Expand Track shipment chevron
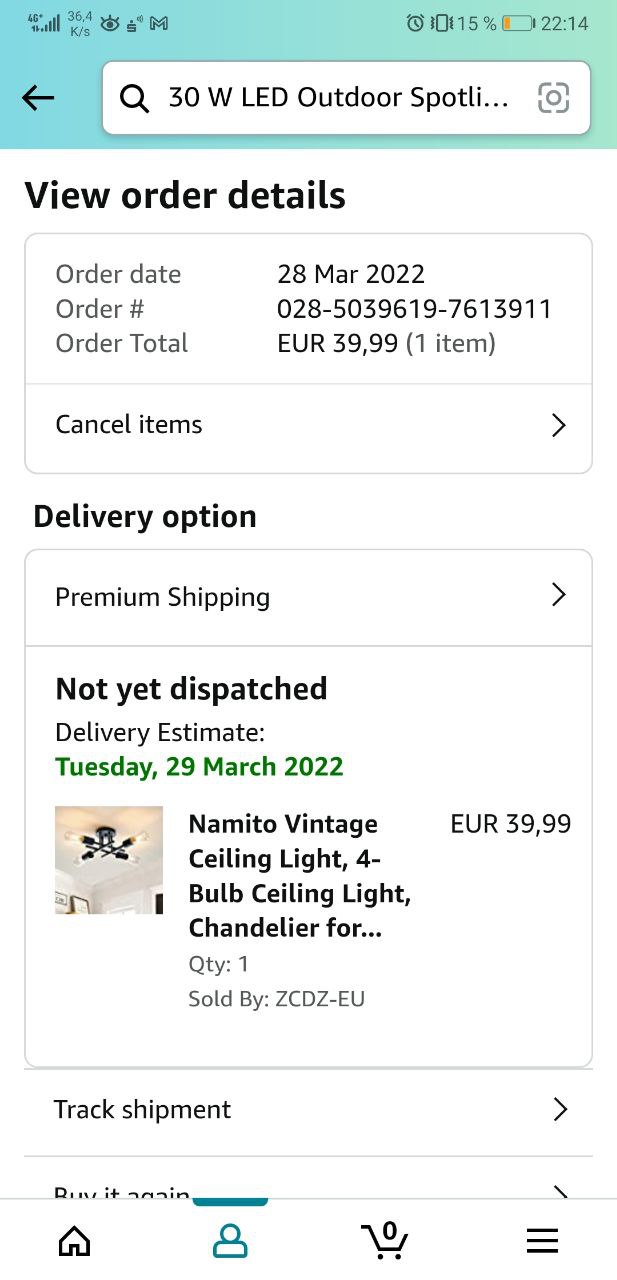Screen dimensions: 617x1280 [x=560, y=1109]
